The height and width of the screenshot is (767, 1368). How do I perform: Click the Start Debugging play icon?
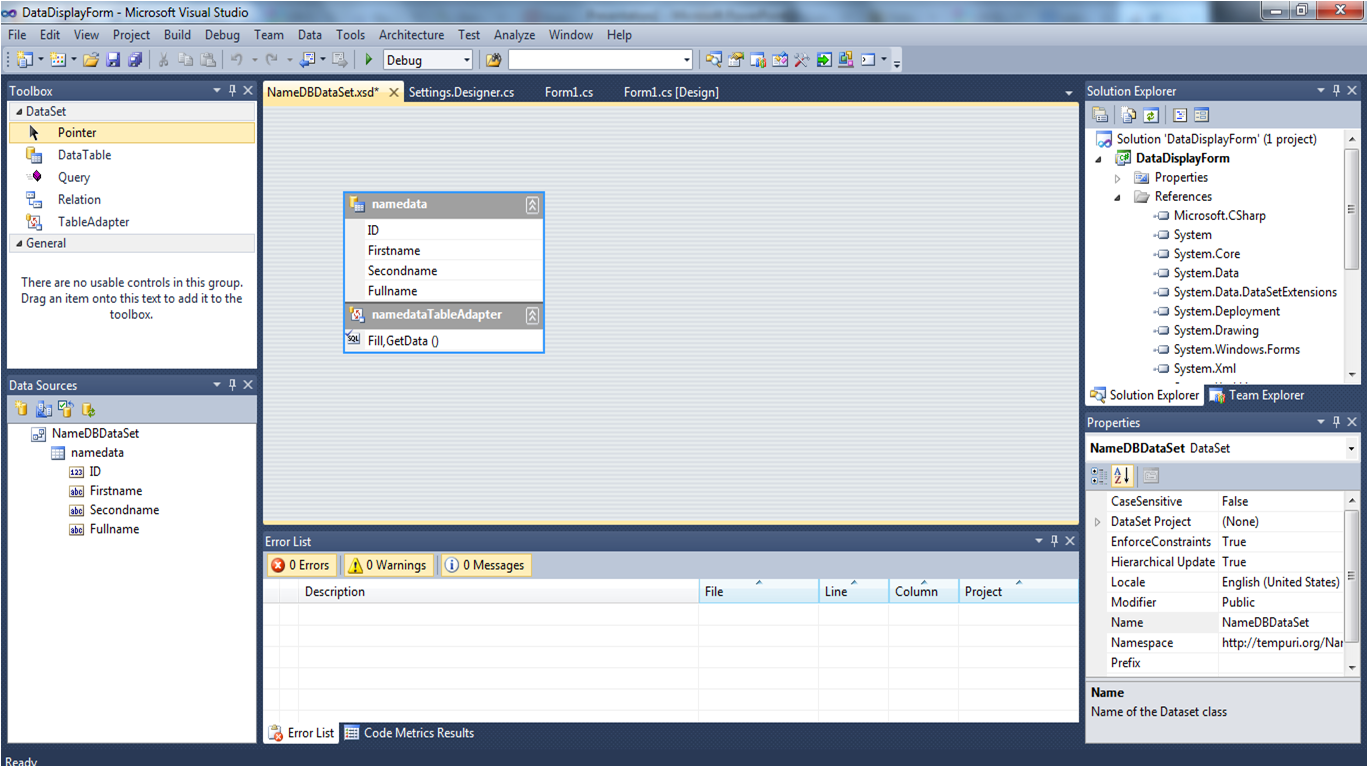coord(369,60)
